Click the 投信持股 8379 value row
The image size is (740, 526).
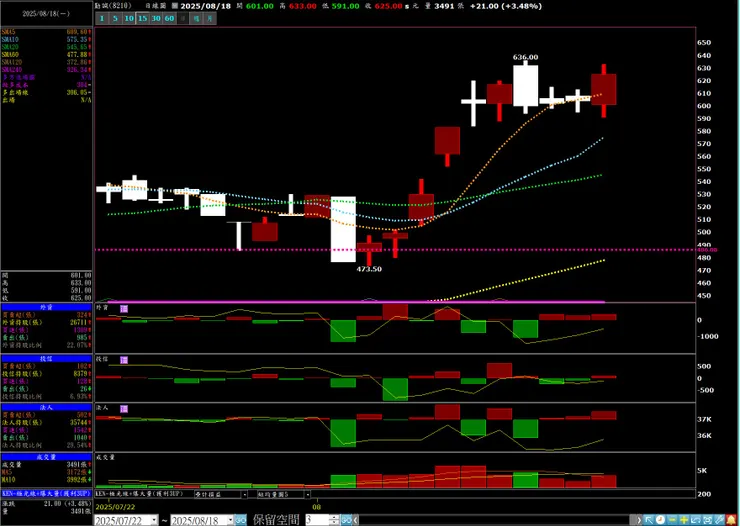point(46,374)
